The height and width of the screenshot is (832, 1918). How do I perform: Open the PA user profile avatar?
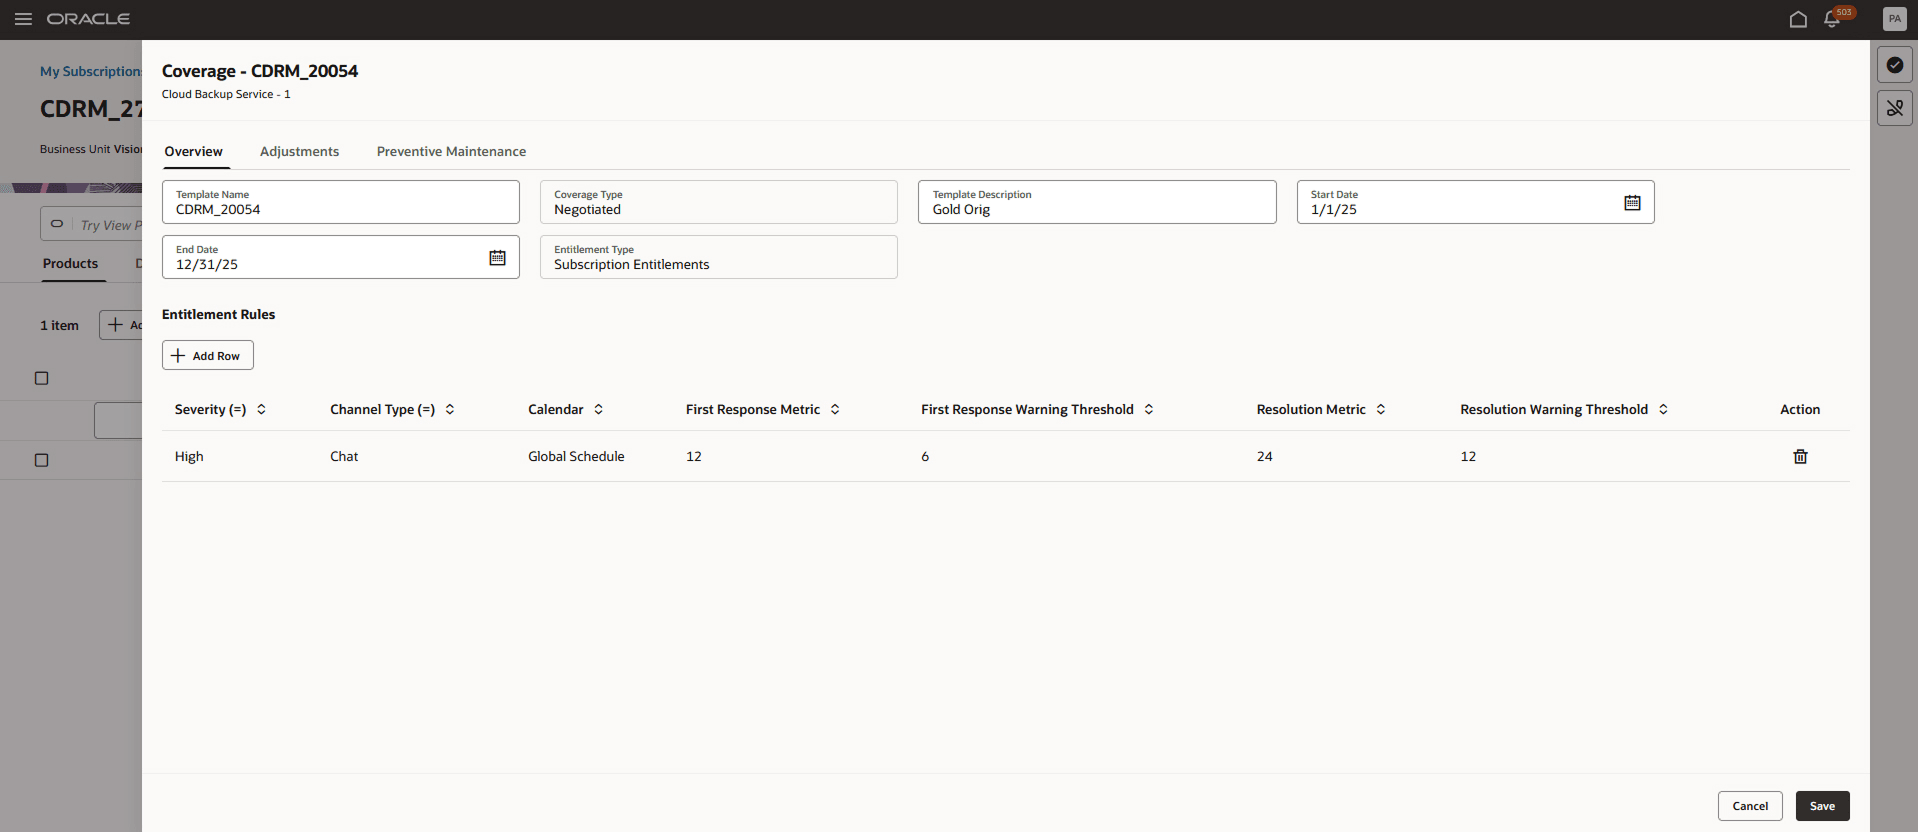tap(1894, 19)
